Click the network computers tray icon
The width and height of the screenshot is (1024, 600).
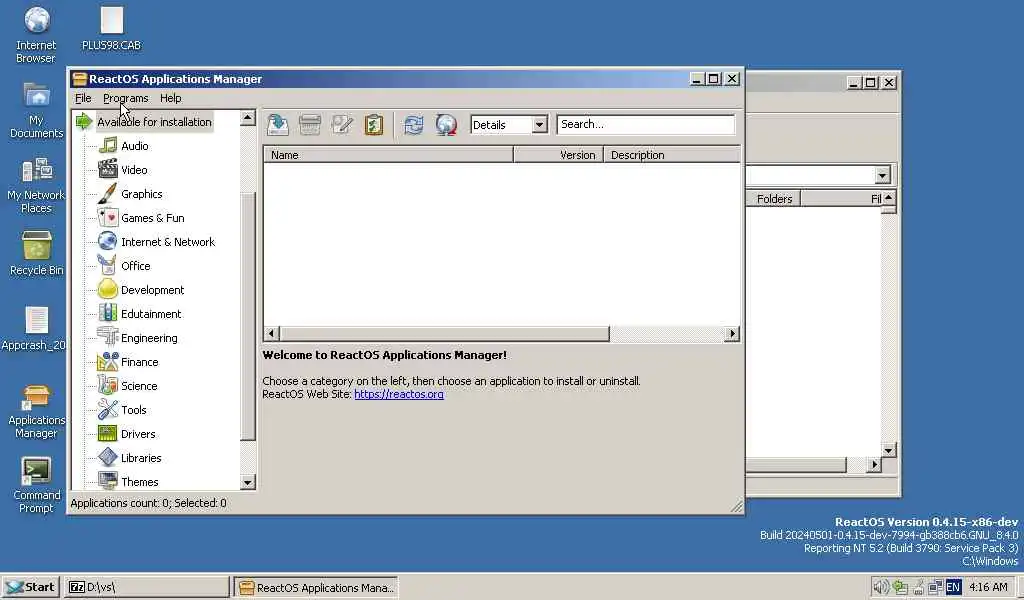pyautogui.click(x=935, y=587)
